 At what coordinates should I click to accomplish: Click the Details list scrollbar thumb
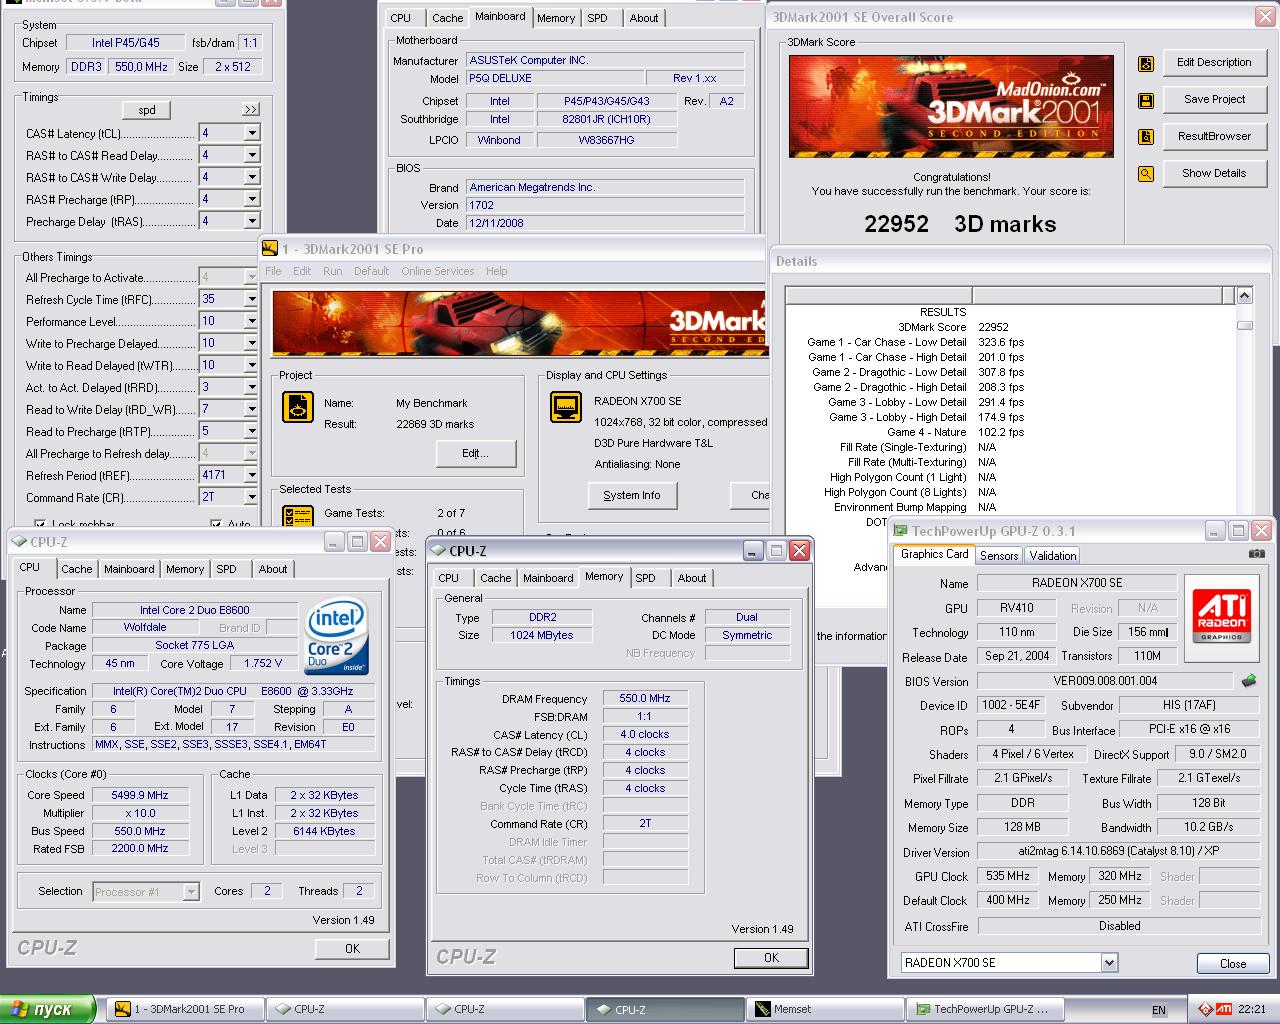(x=1244, y=325)
